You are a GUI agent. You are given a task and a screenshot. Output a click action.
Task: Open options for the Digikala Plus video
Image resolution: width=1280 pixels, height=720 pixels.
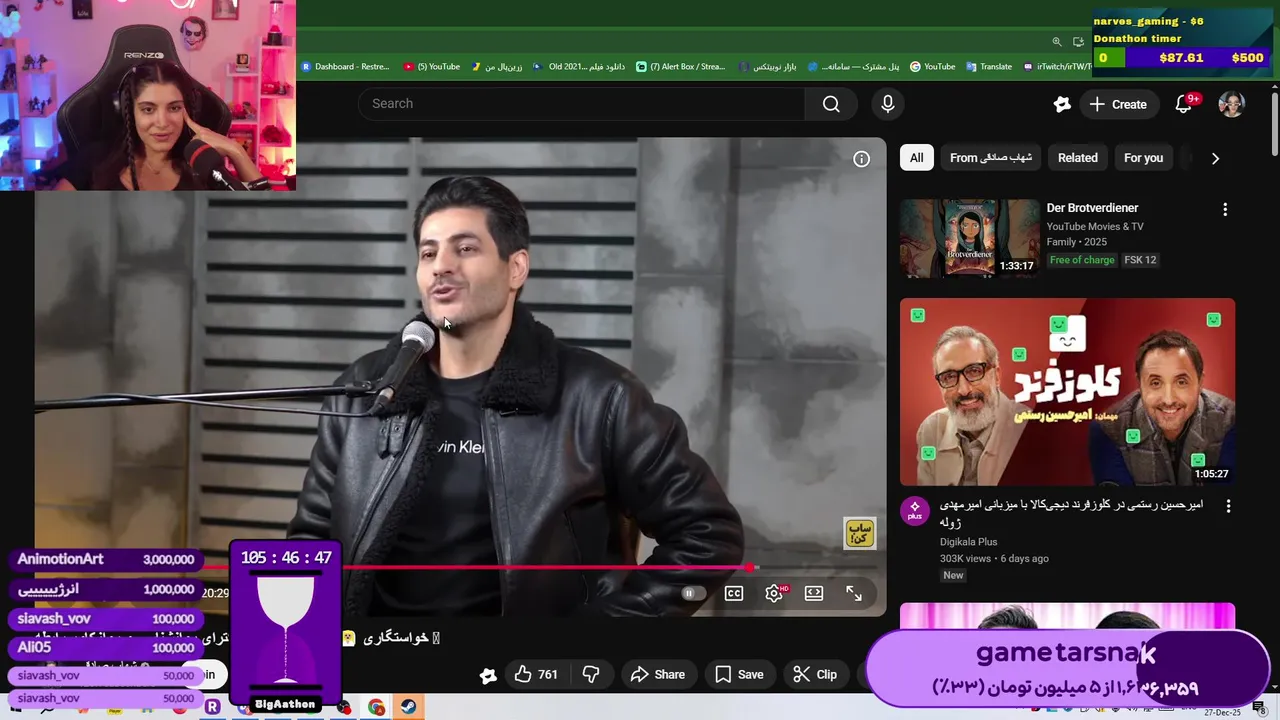coord(1228,506)
